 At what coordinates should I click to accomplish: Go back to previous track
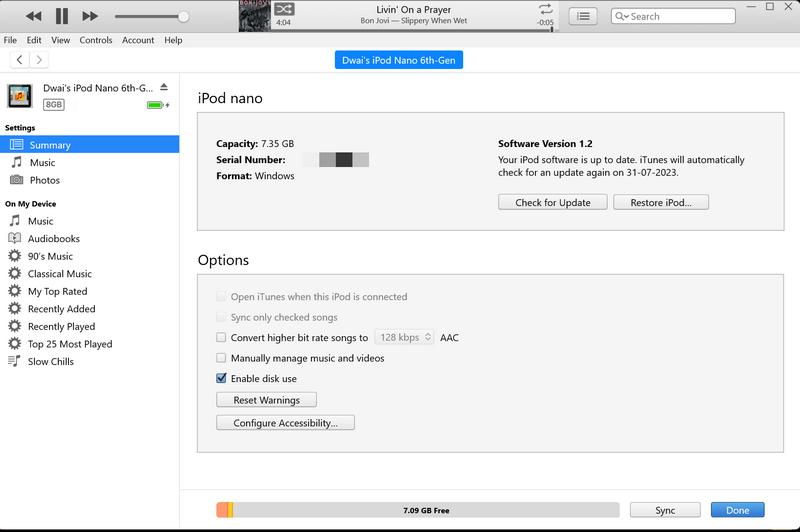point(34,16)
